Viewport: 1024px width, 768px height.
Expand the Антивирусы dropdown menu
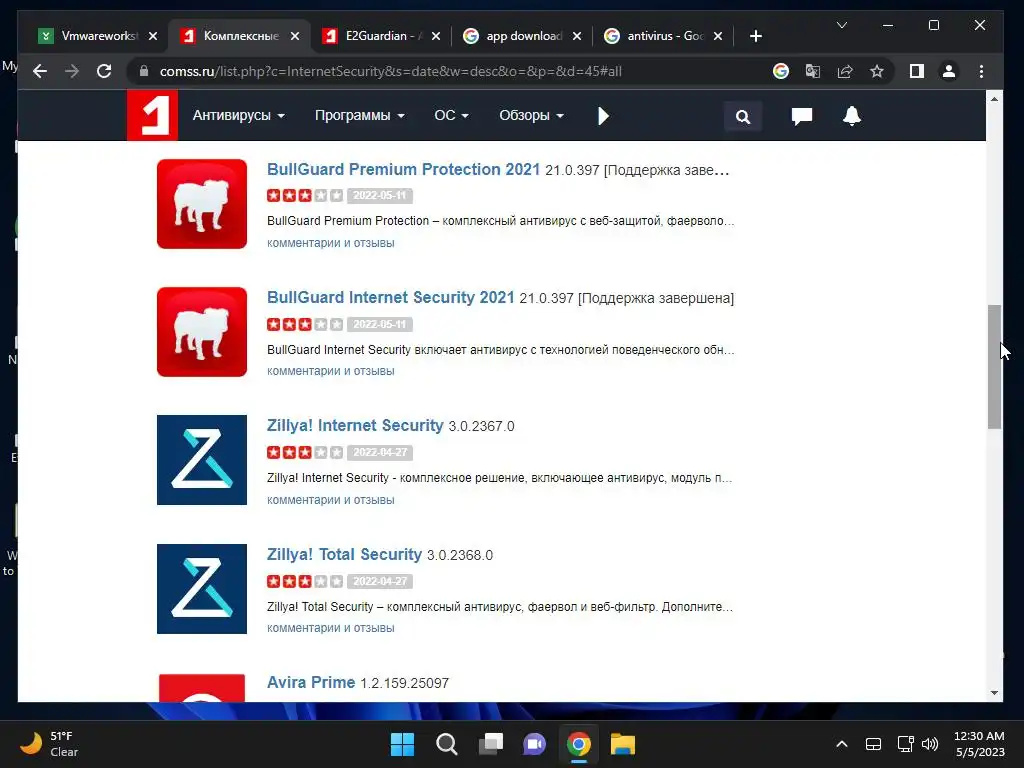[x=238, y=116]
